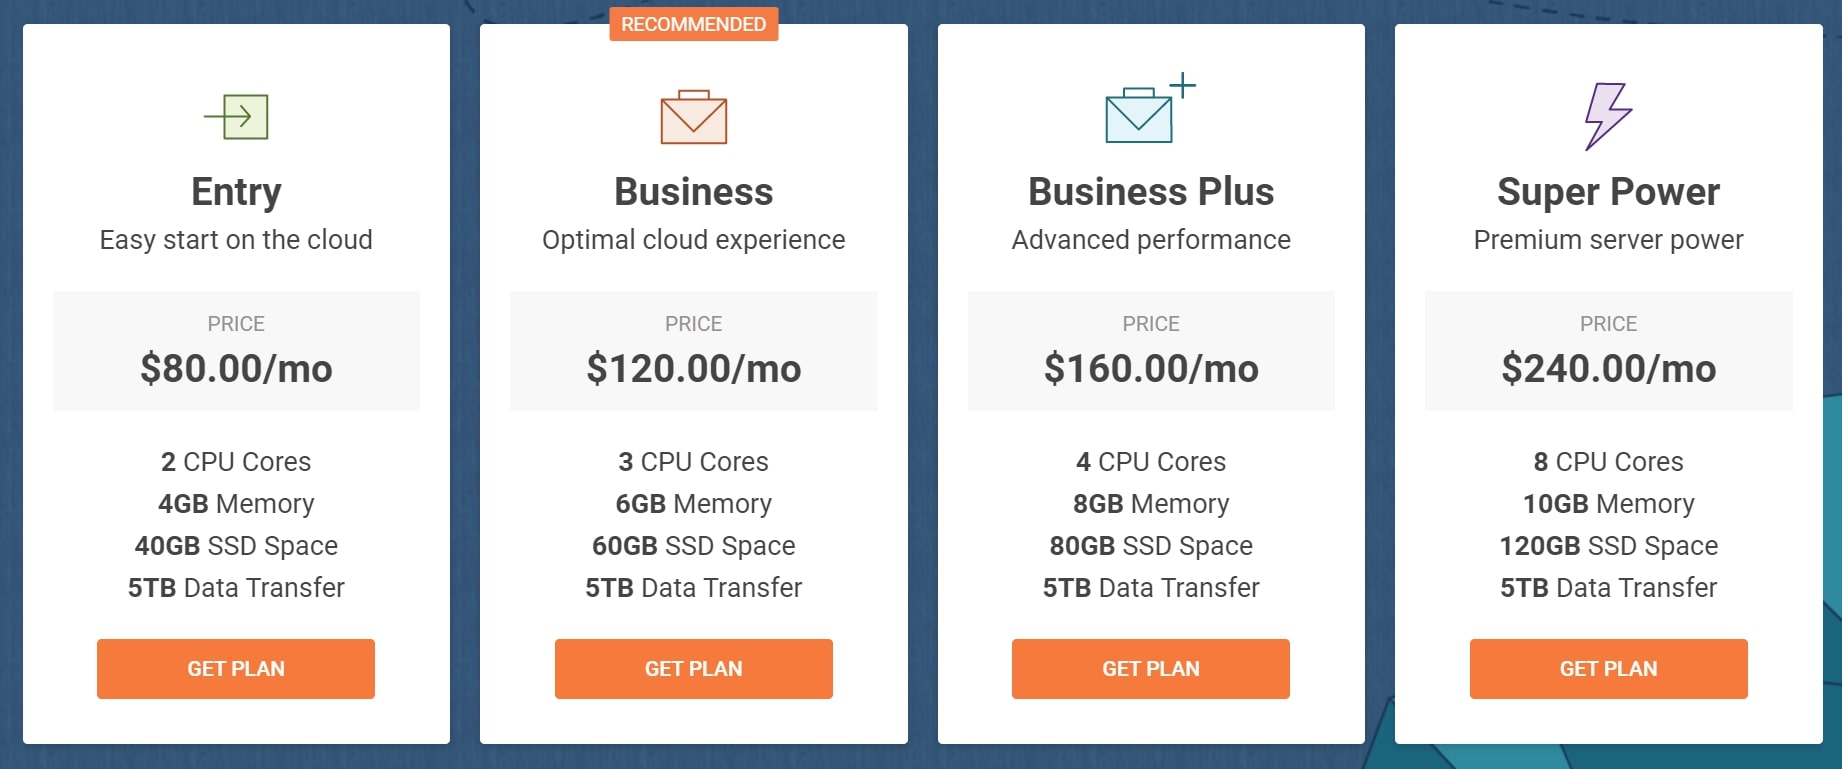This screenshot has height=769, width=1842.
Task: Get the Business plan
Action: [x=694, y=669]
